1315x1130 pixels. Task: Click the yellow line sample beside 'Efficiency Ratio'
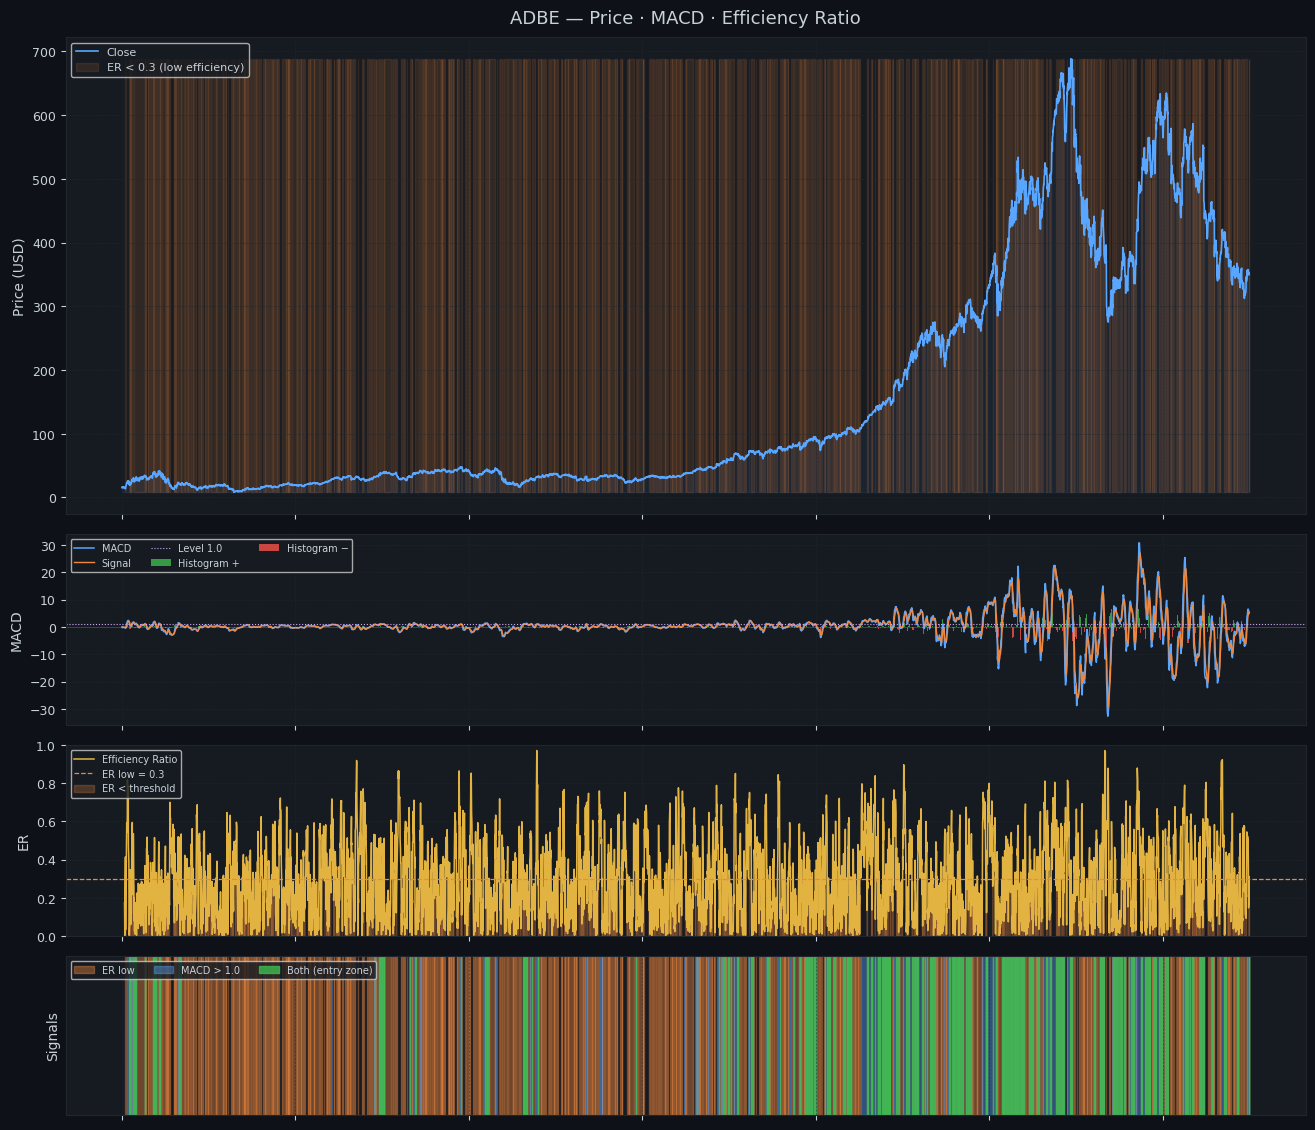[84, 760]
